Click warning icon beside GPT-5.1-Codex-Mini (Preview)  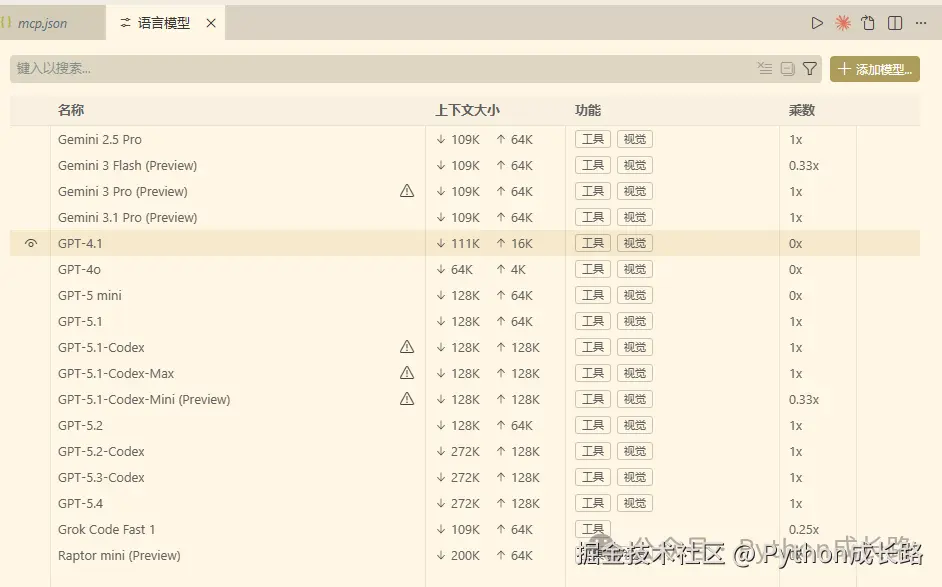point(407,399)
